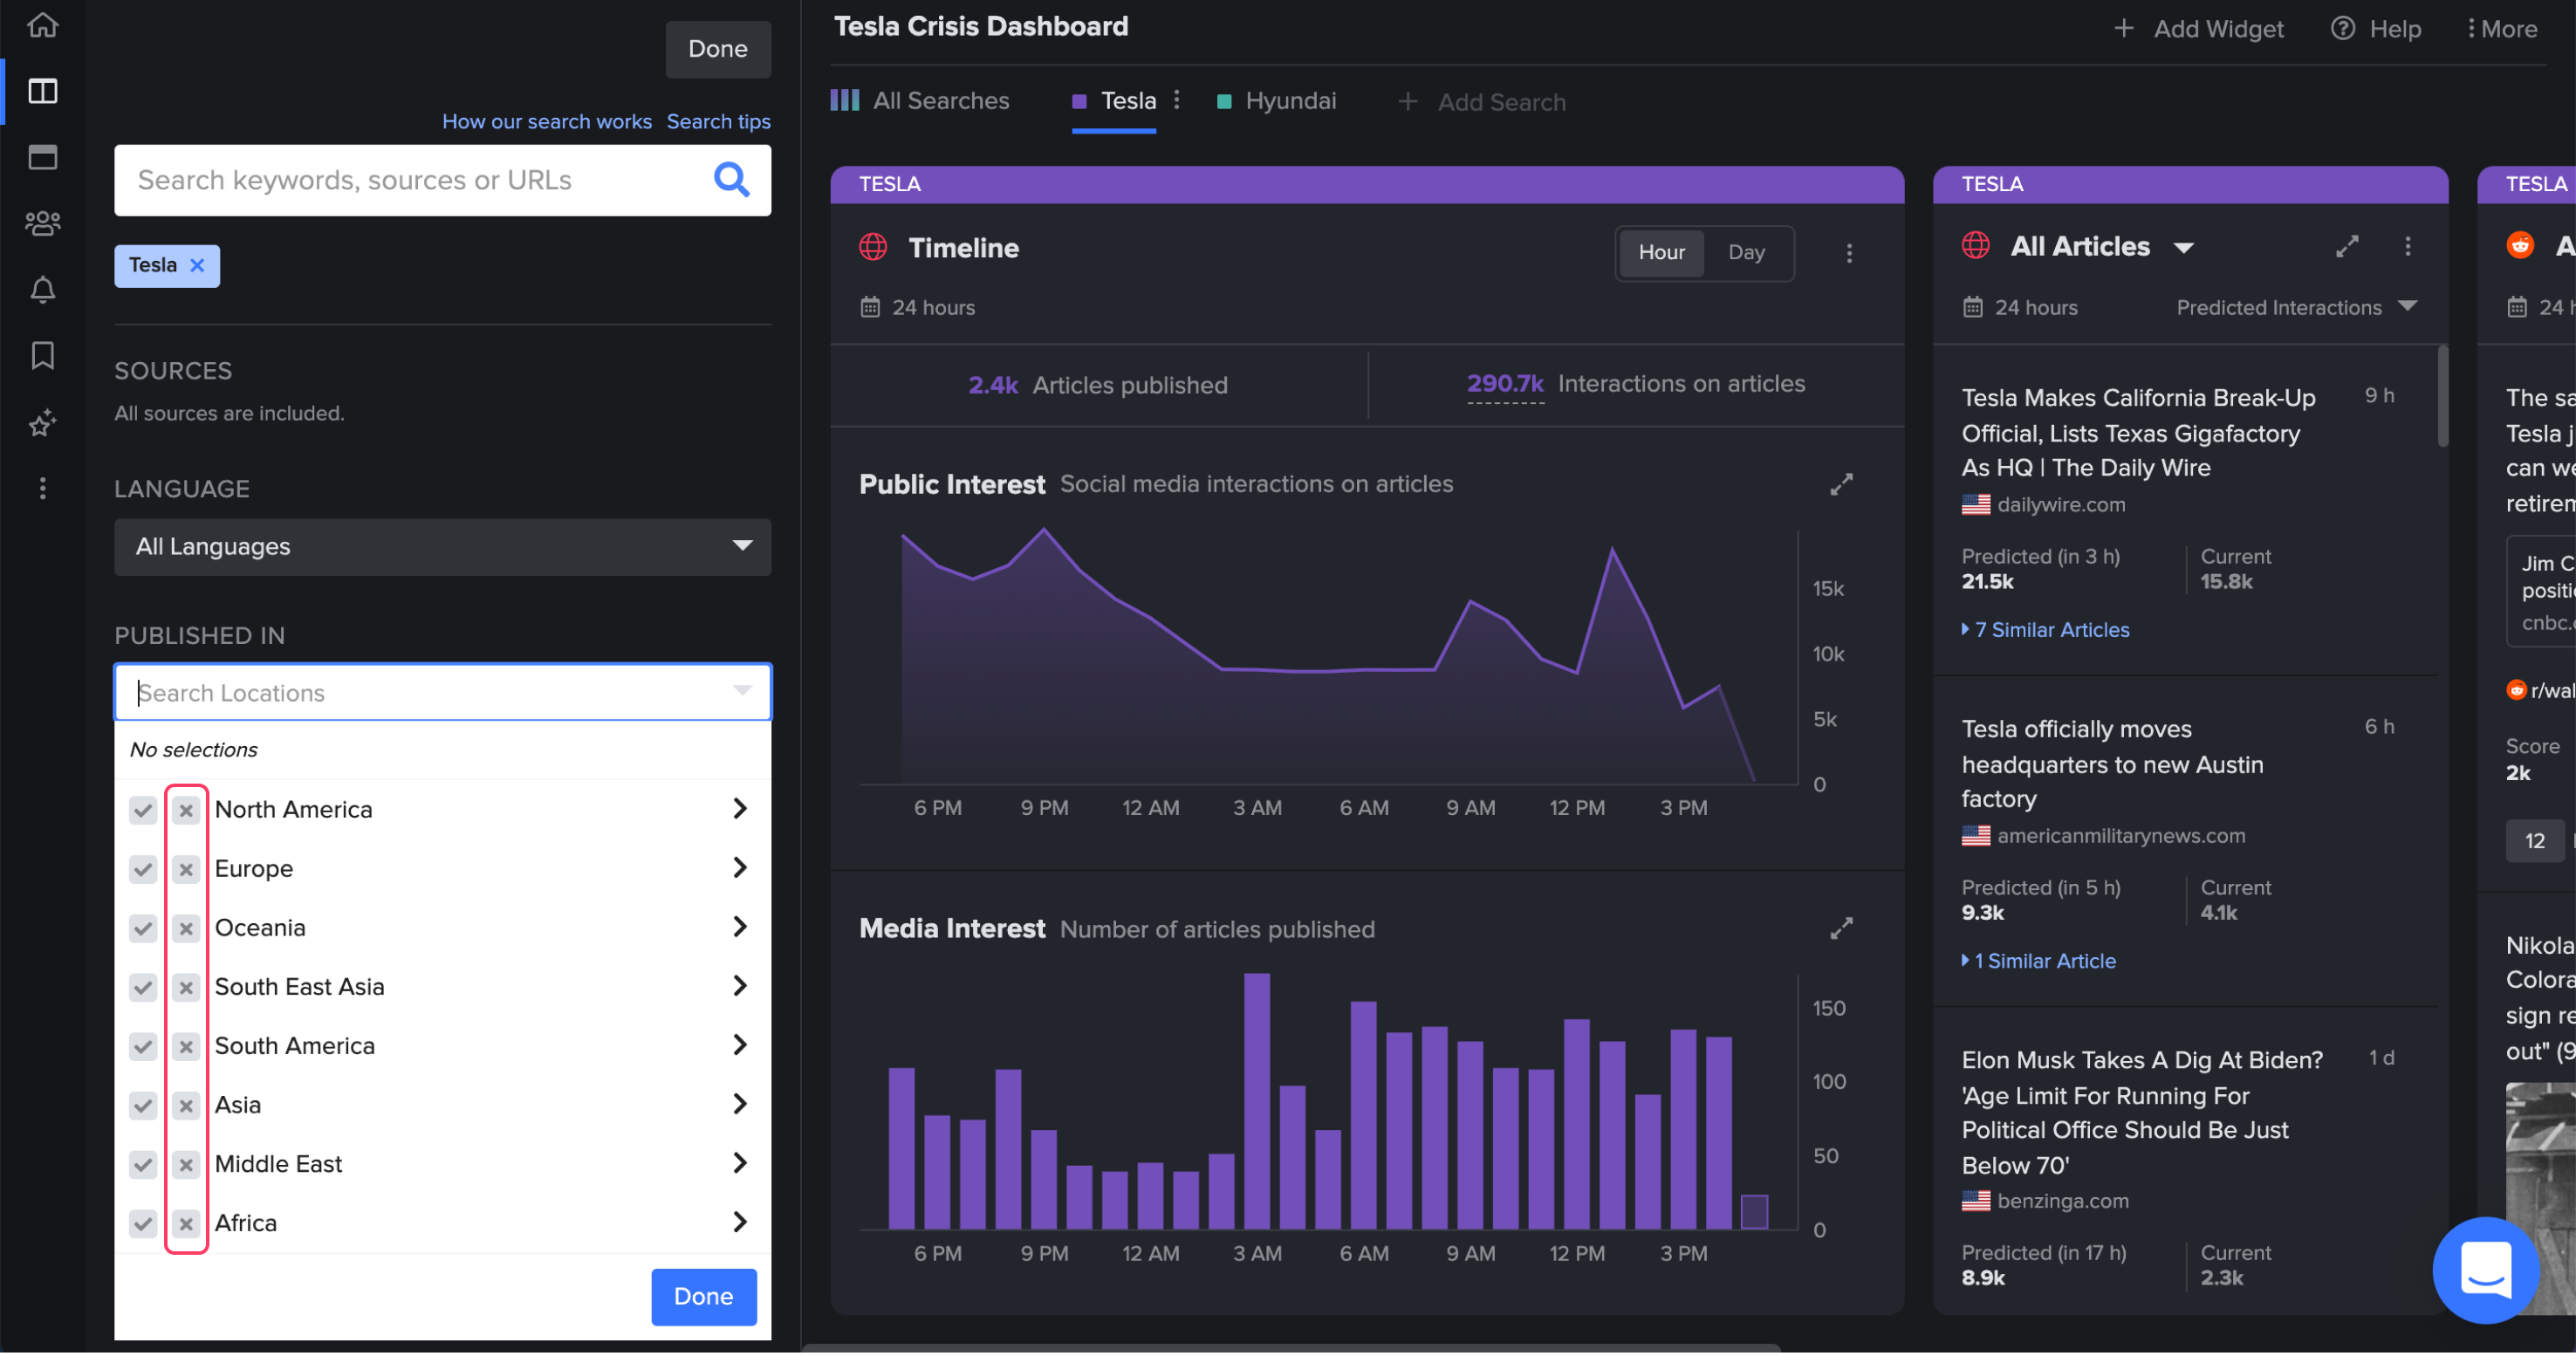2576x1356 pixels.
Task: Include North America with checkmark
Action: pyautogui.click(x=143, y=811)
